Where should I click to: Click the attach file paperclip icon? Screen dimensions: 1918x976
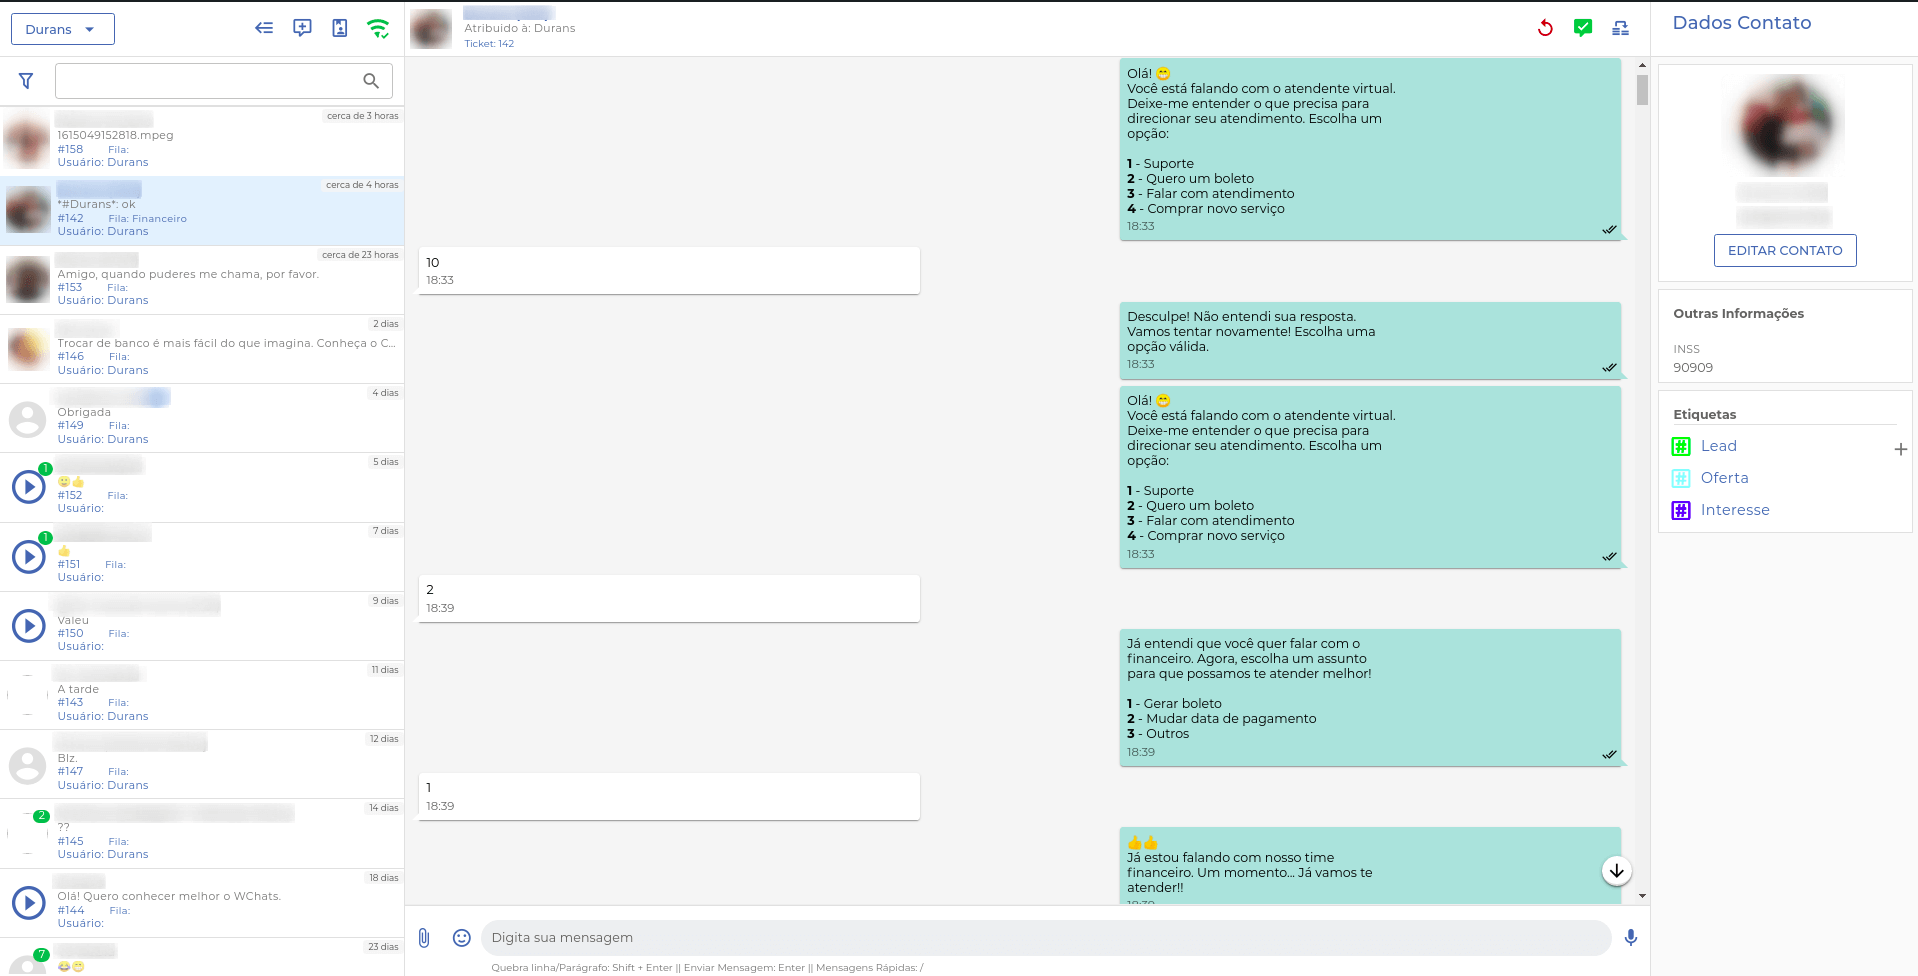(424, 938)
